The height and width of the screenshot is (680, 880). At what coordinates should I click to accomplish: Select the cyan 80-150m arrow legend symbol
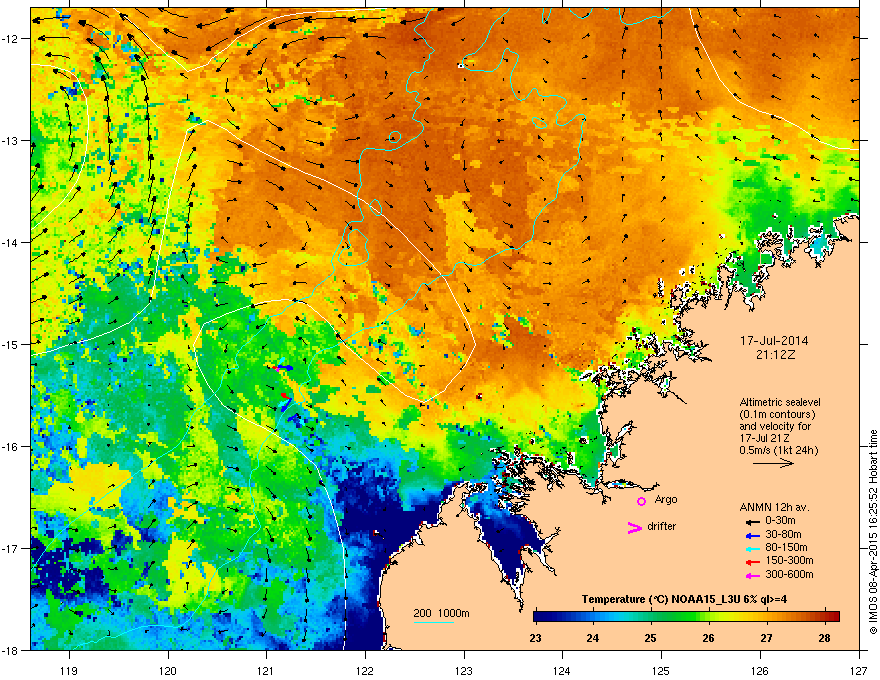[753, 549]
